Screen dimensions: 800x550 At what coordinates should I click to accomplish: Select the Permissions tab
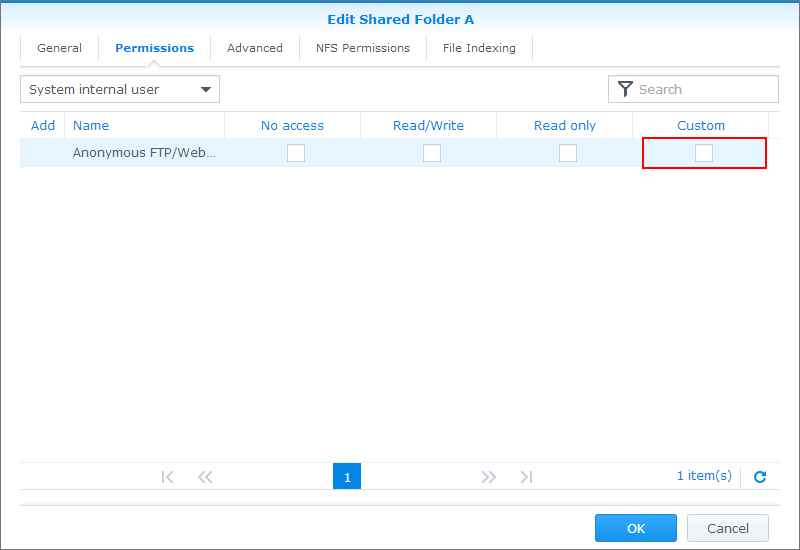[155, 48]
